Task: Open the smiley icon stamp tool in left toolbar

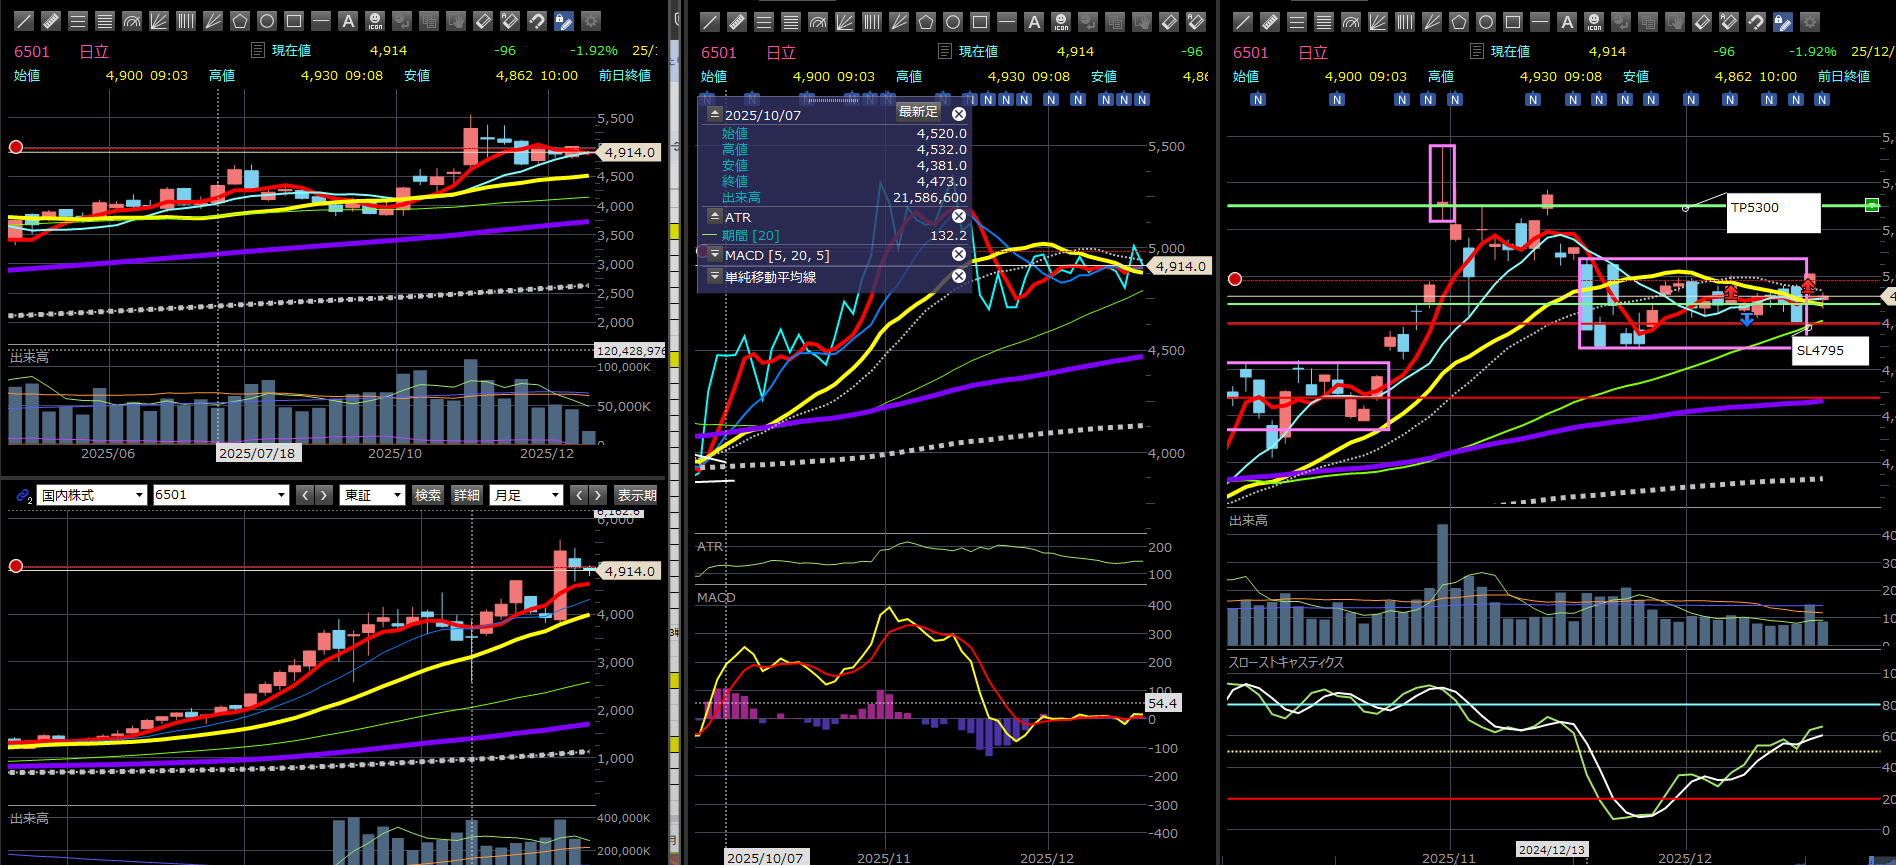Action: (375, 21)
